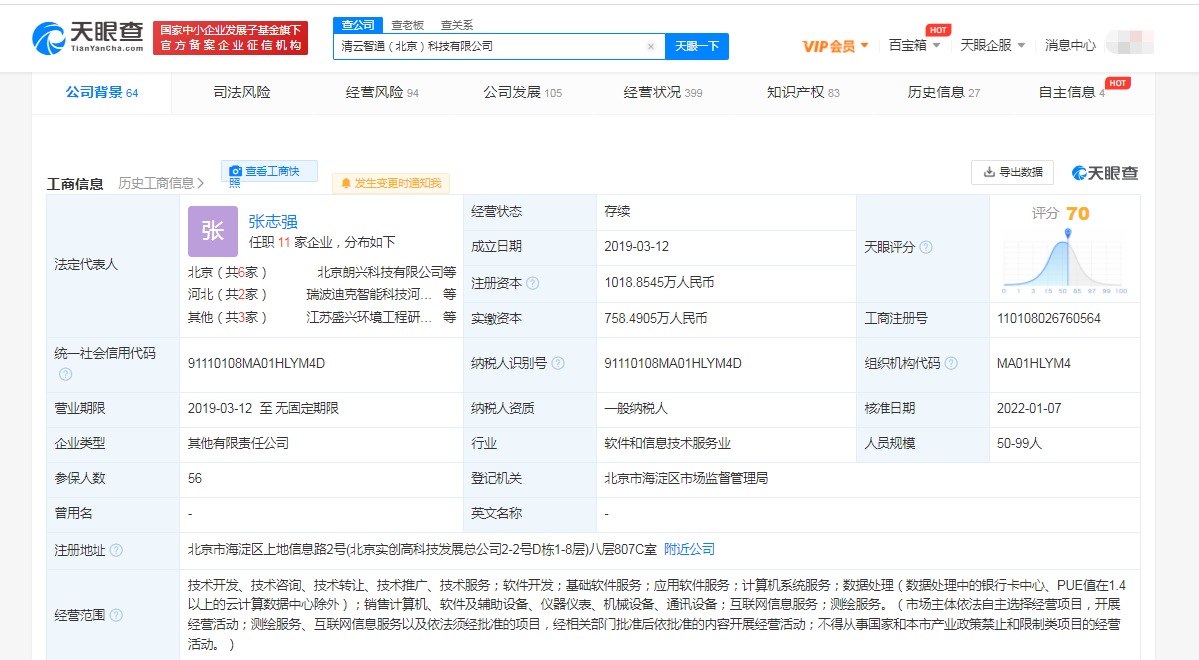Click the 导出数据 export button
This screenshot has width=1199, height=660.
point(1012,172)
